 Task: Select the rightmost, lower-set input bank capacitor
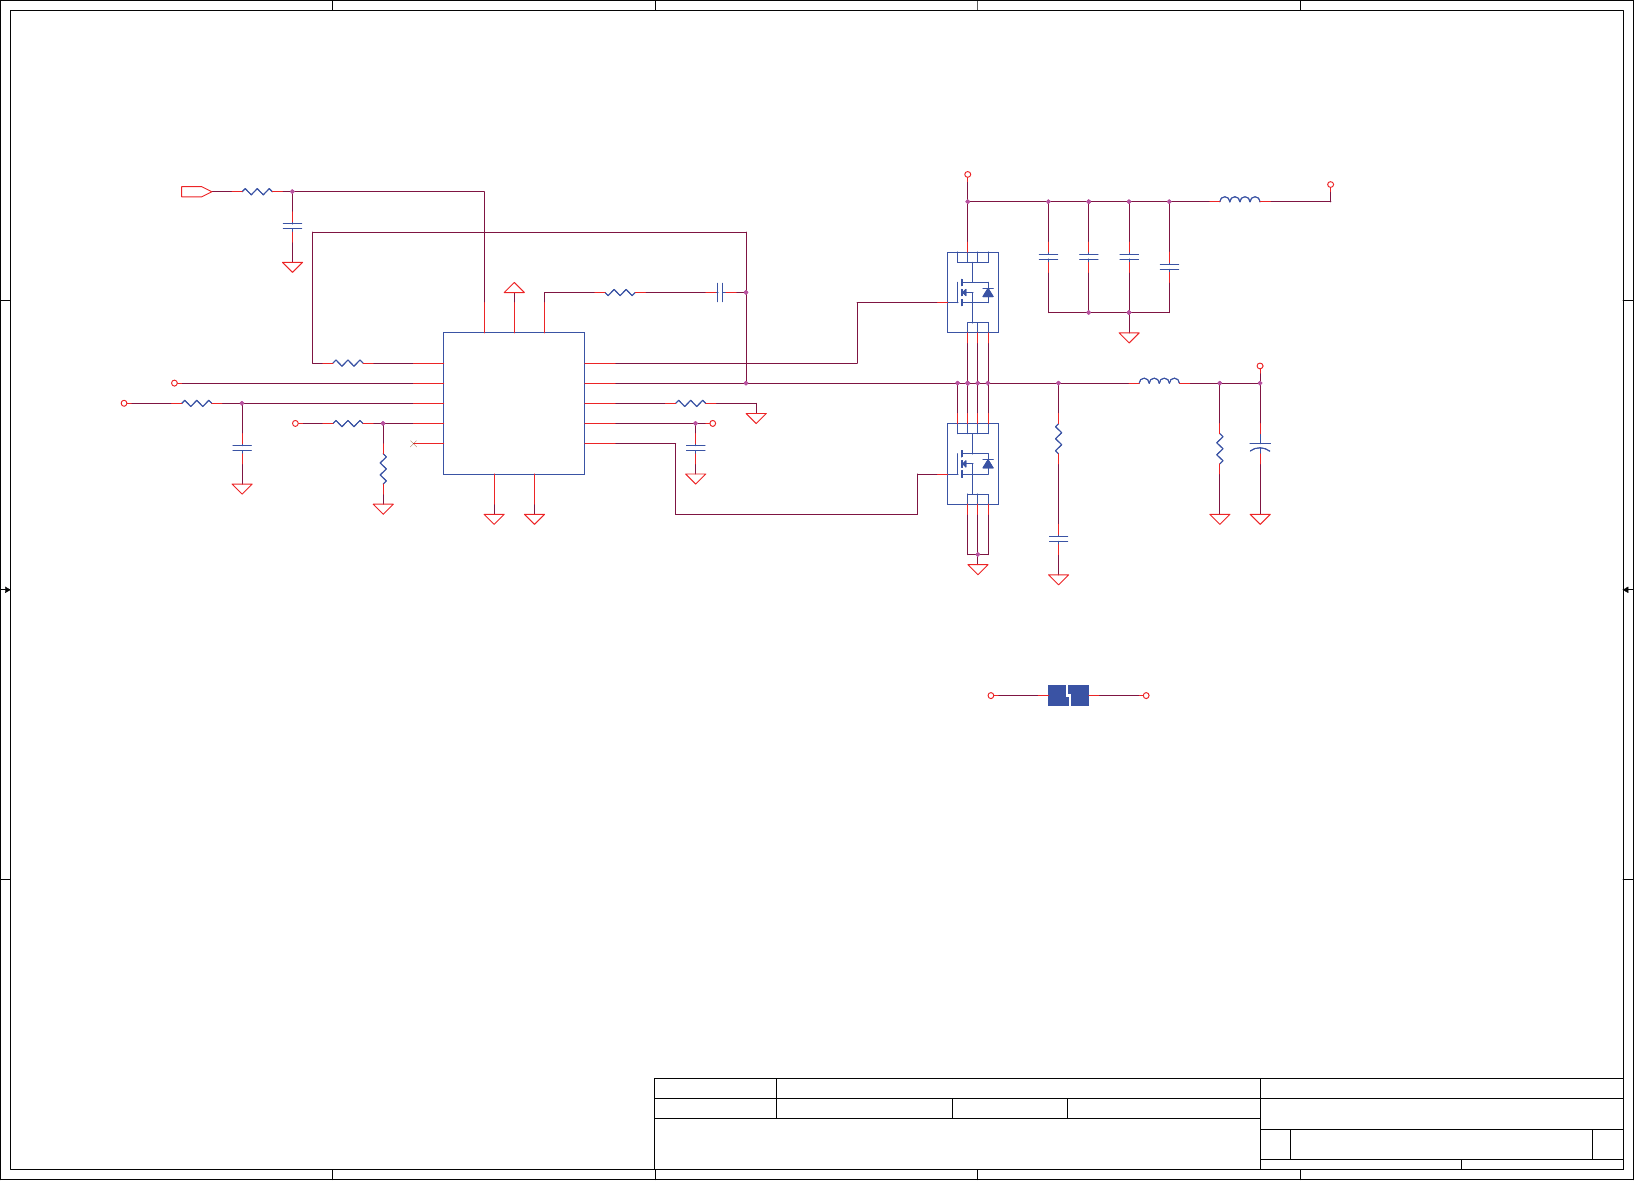[1169, 267]
